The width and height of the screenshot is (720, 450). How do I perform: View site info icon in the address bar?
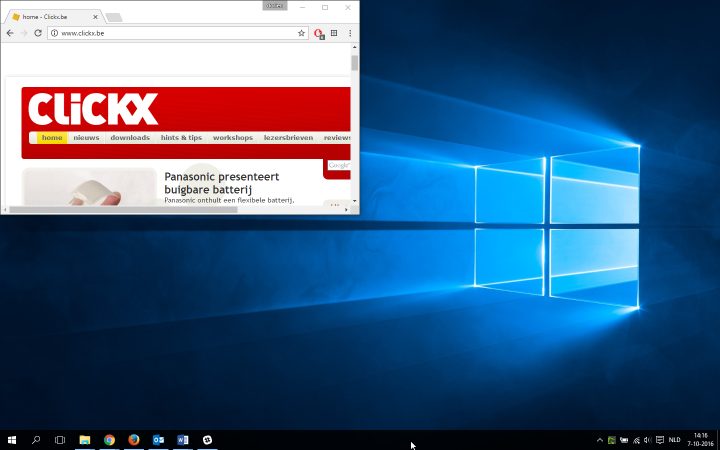[54, 33]
